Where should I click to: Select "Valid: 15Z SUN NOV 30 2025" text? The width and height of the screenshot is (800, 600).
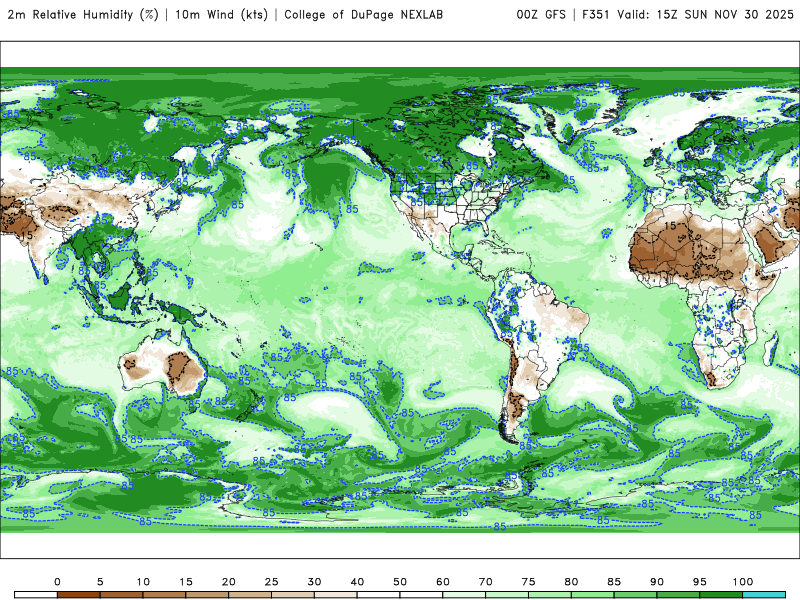(x=705, y=15)
